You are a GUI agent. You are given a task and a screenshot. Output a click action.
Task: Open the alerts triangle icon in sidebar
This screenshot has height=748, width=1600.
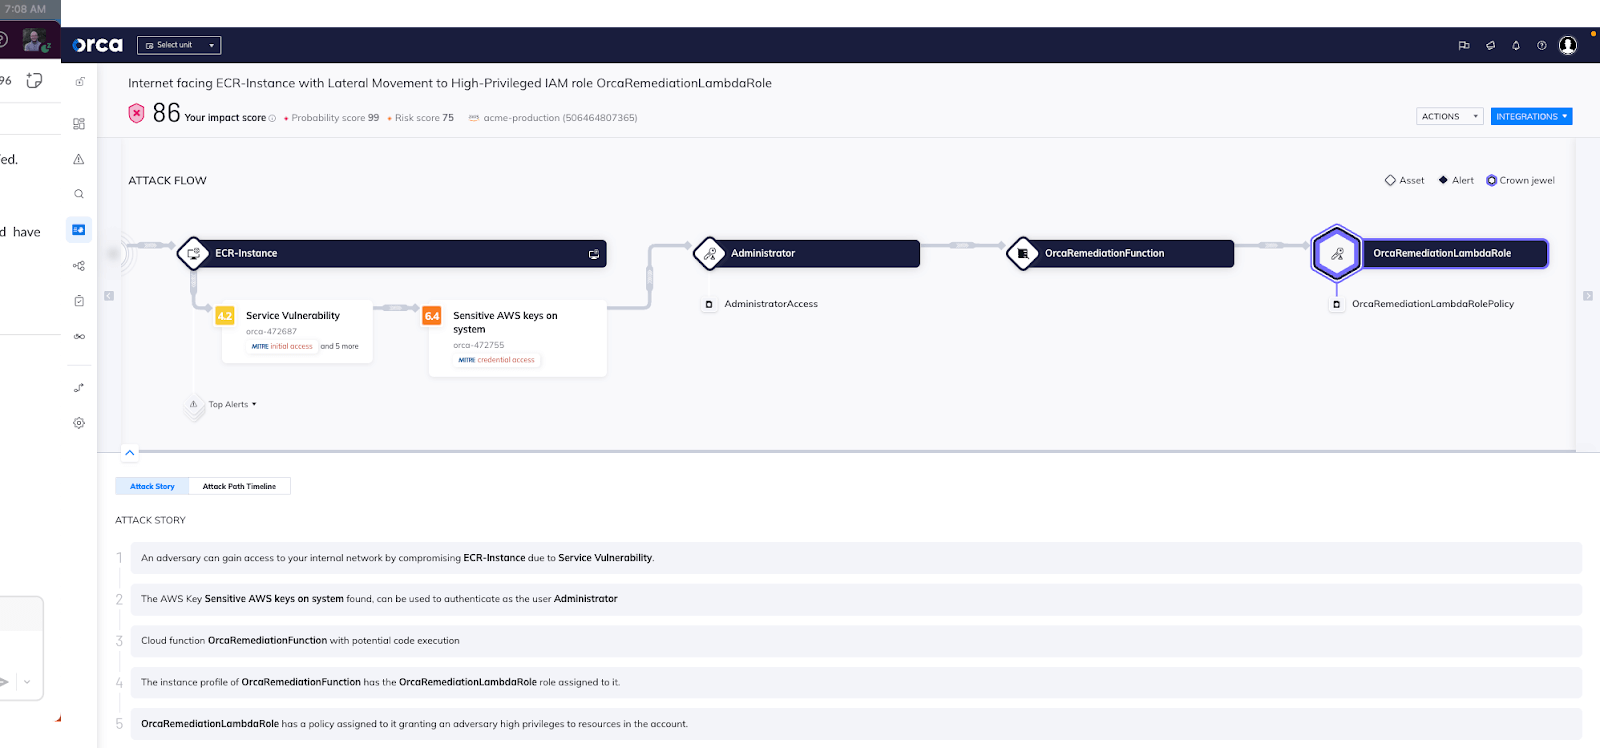pos(79,159)
